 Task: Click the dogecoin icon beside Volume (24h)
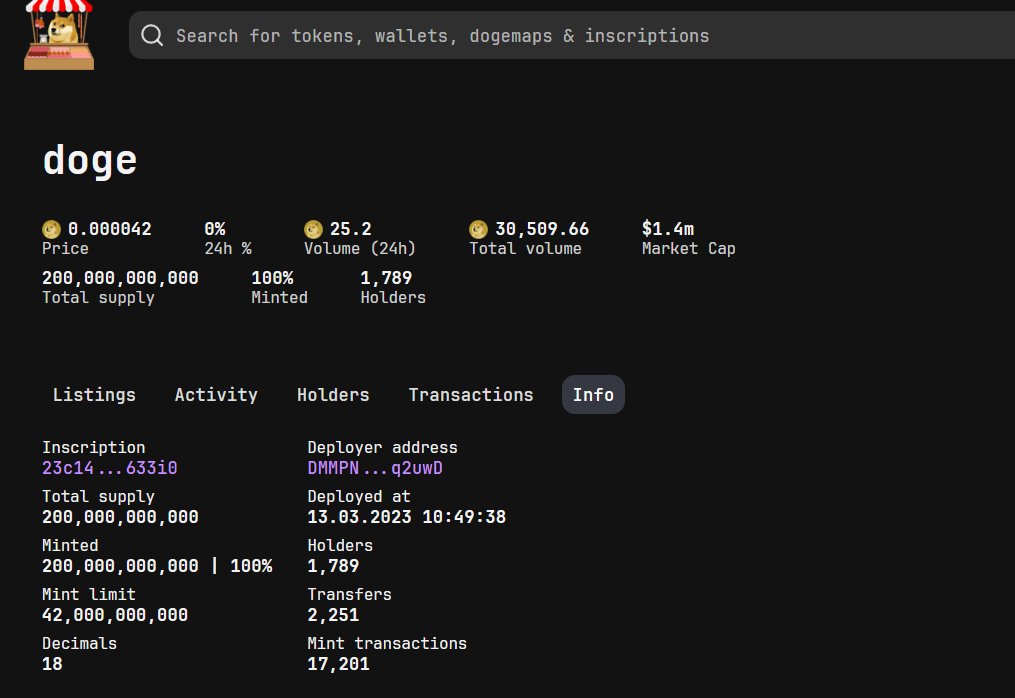click(x=313, y=229)
